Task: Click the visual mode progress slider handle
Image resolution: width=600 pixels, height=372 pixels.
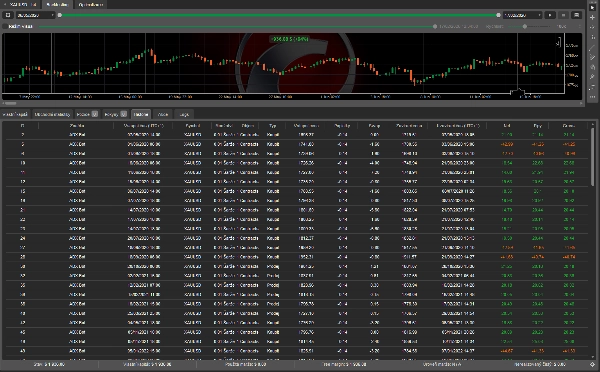Action: 435,26
